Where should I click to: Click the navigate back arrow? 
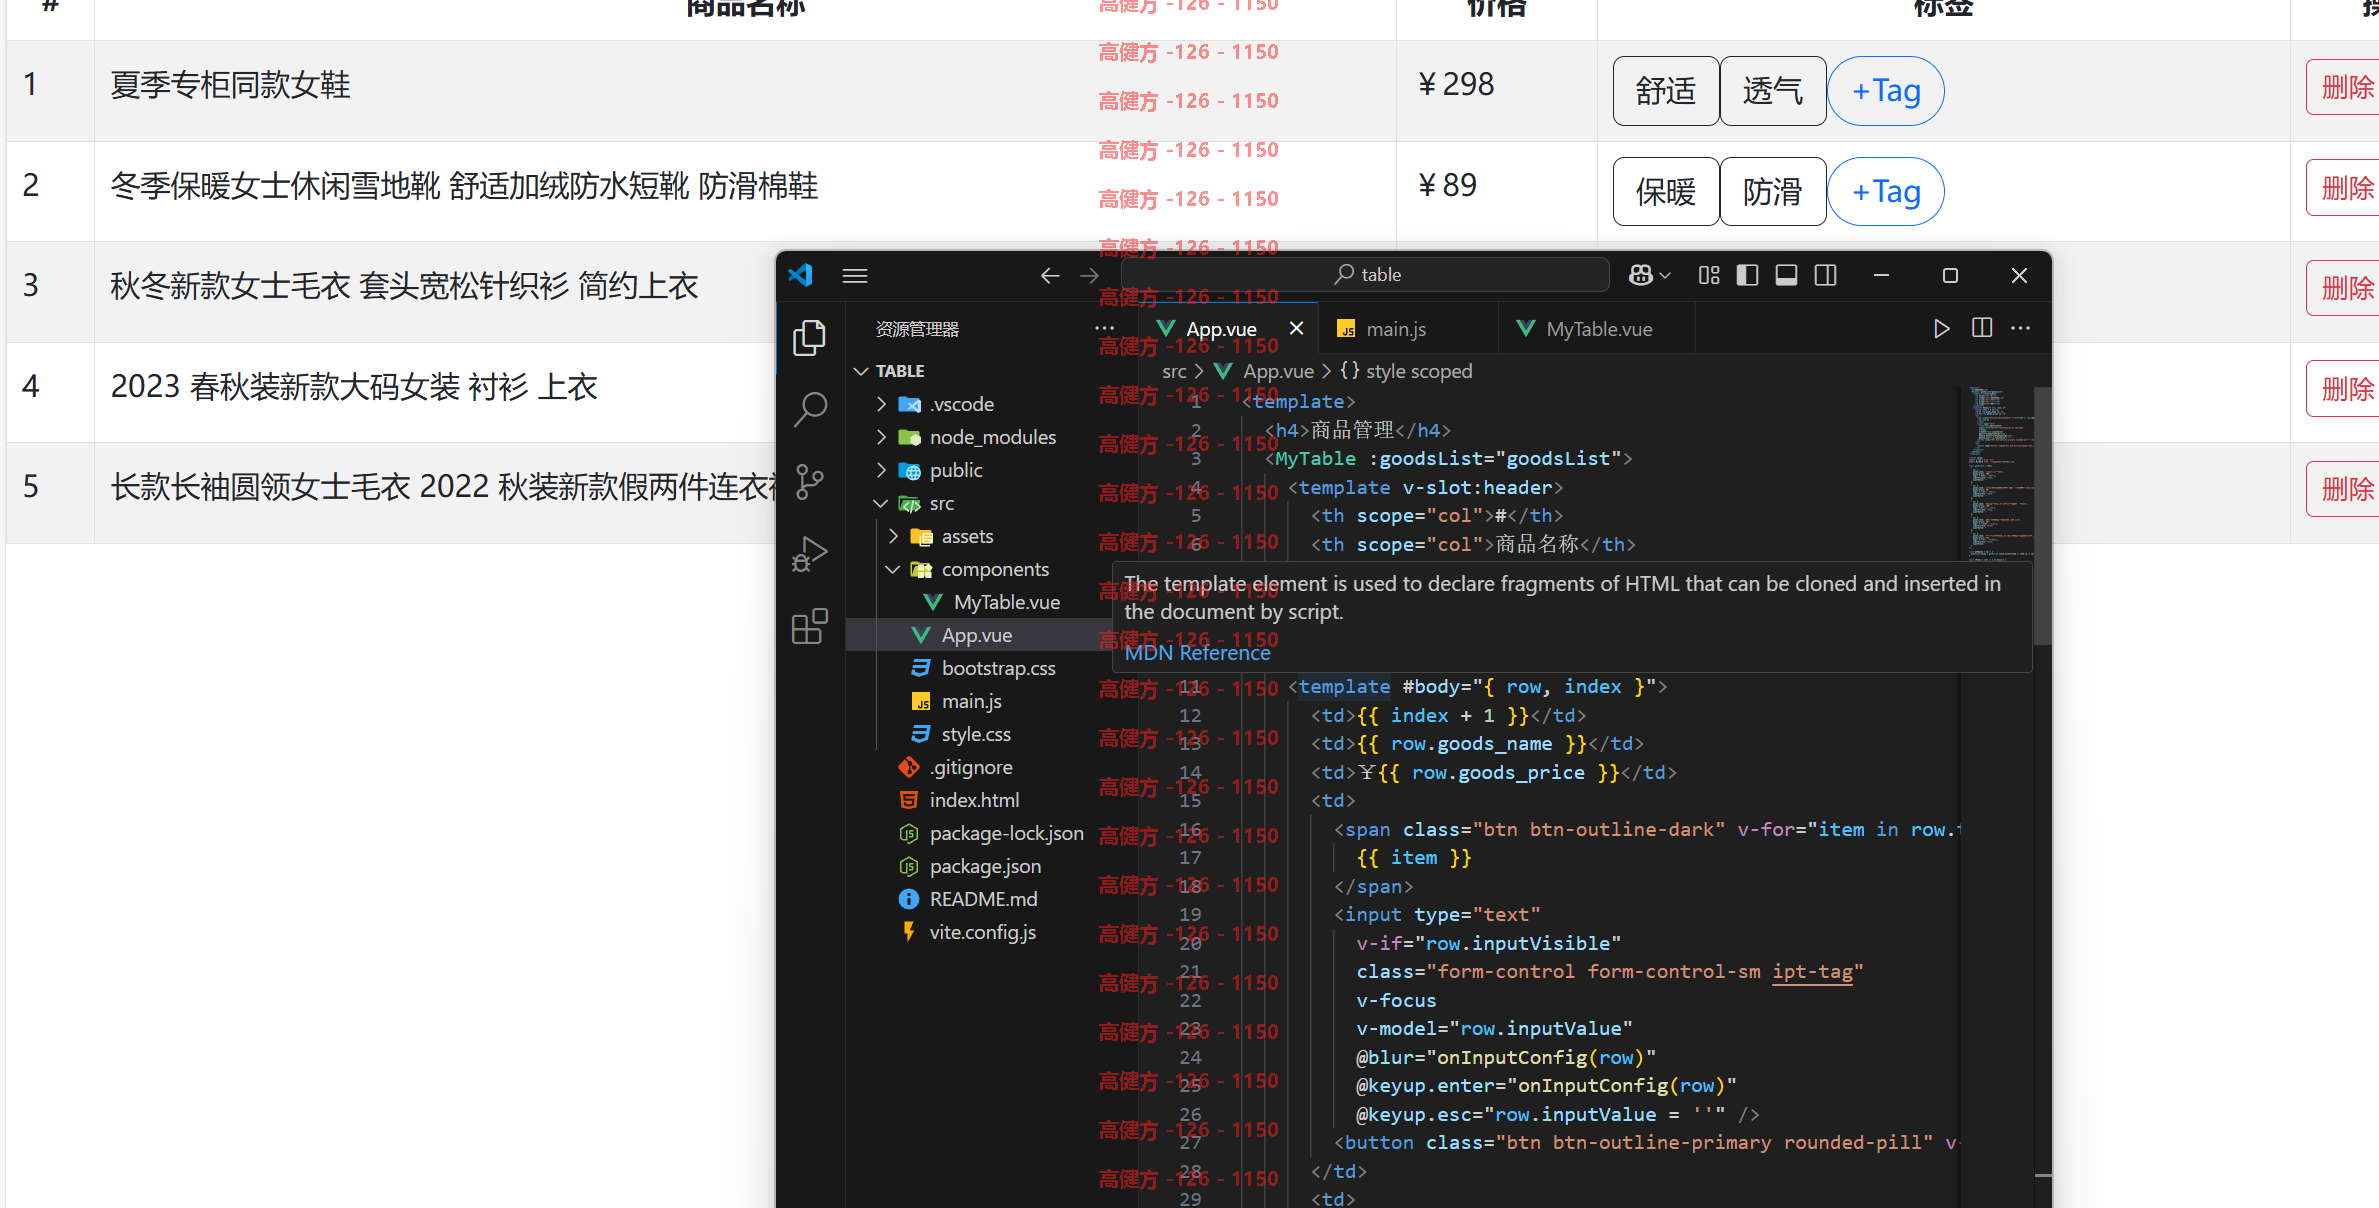[x=1049, y=275]
